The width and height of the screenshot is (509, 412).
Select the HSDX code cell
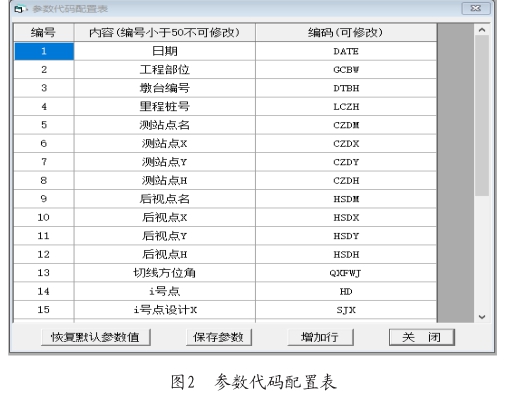pyautogui.click(x=346, y=217)
